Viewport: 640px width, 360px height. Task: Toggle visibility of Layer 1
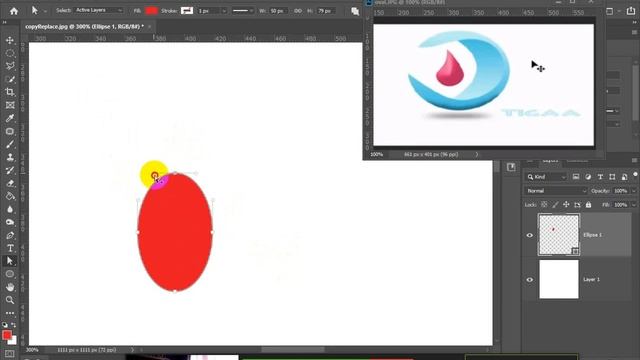click(530, 280)
